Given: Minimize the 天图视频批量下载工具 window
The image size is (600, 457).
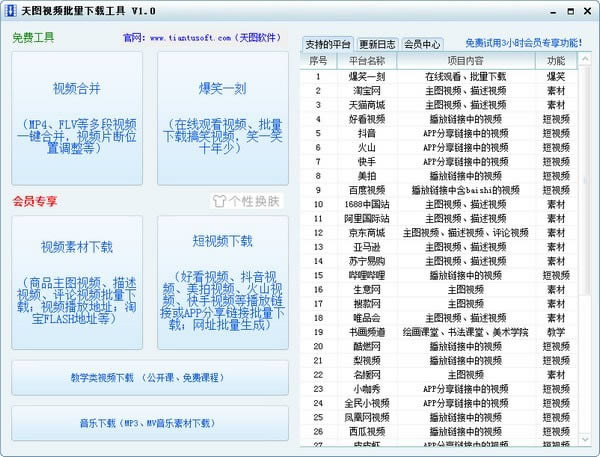Looking at the screenshot, I should 553,11.
